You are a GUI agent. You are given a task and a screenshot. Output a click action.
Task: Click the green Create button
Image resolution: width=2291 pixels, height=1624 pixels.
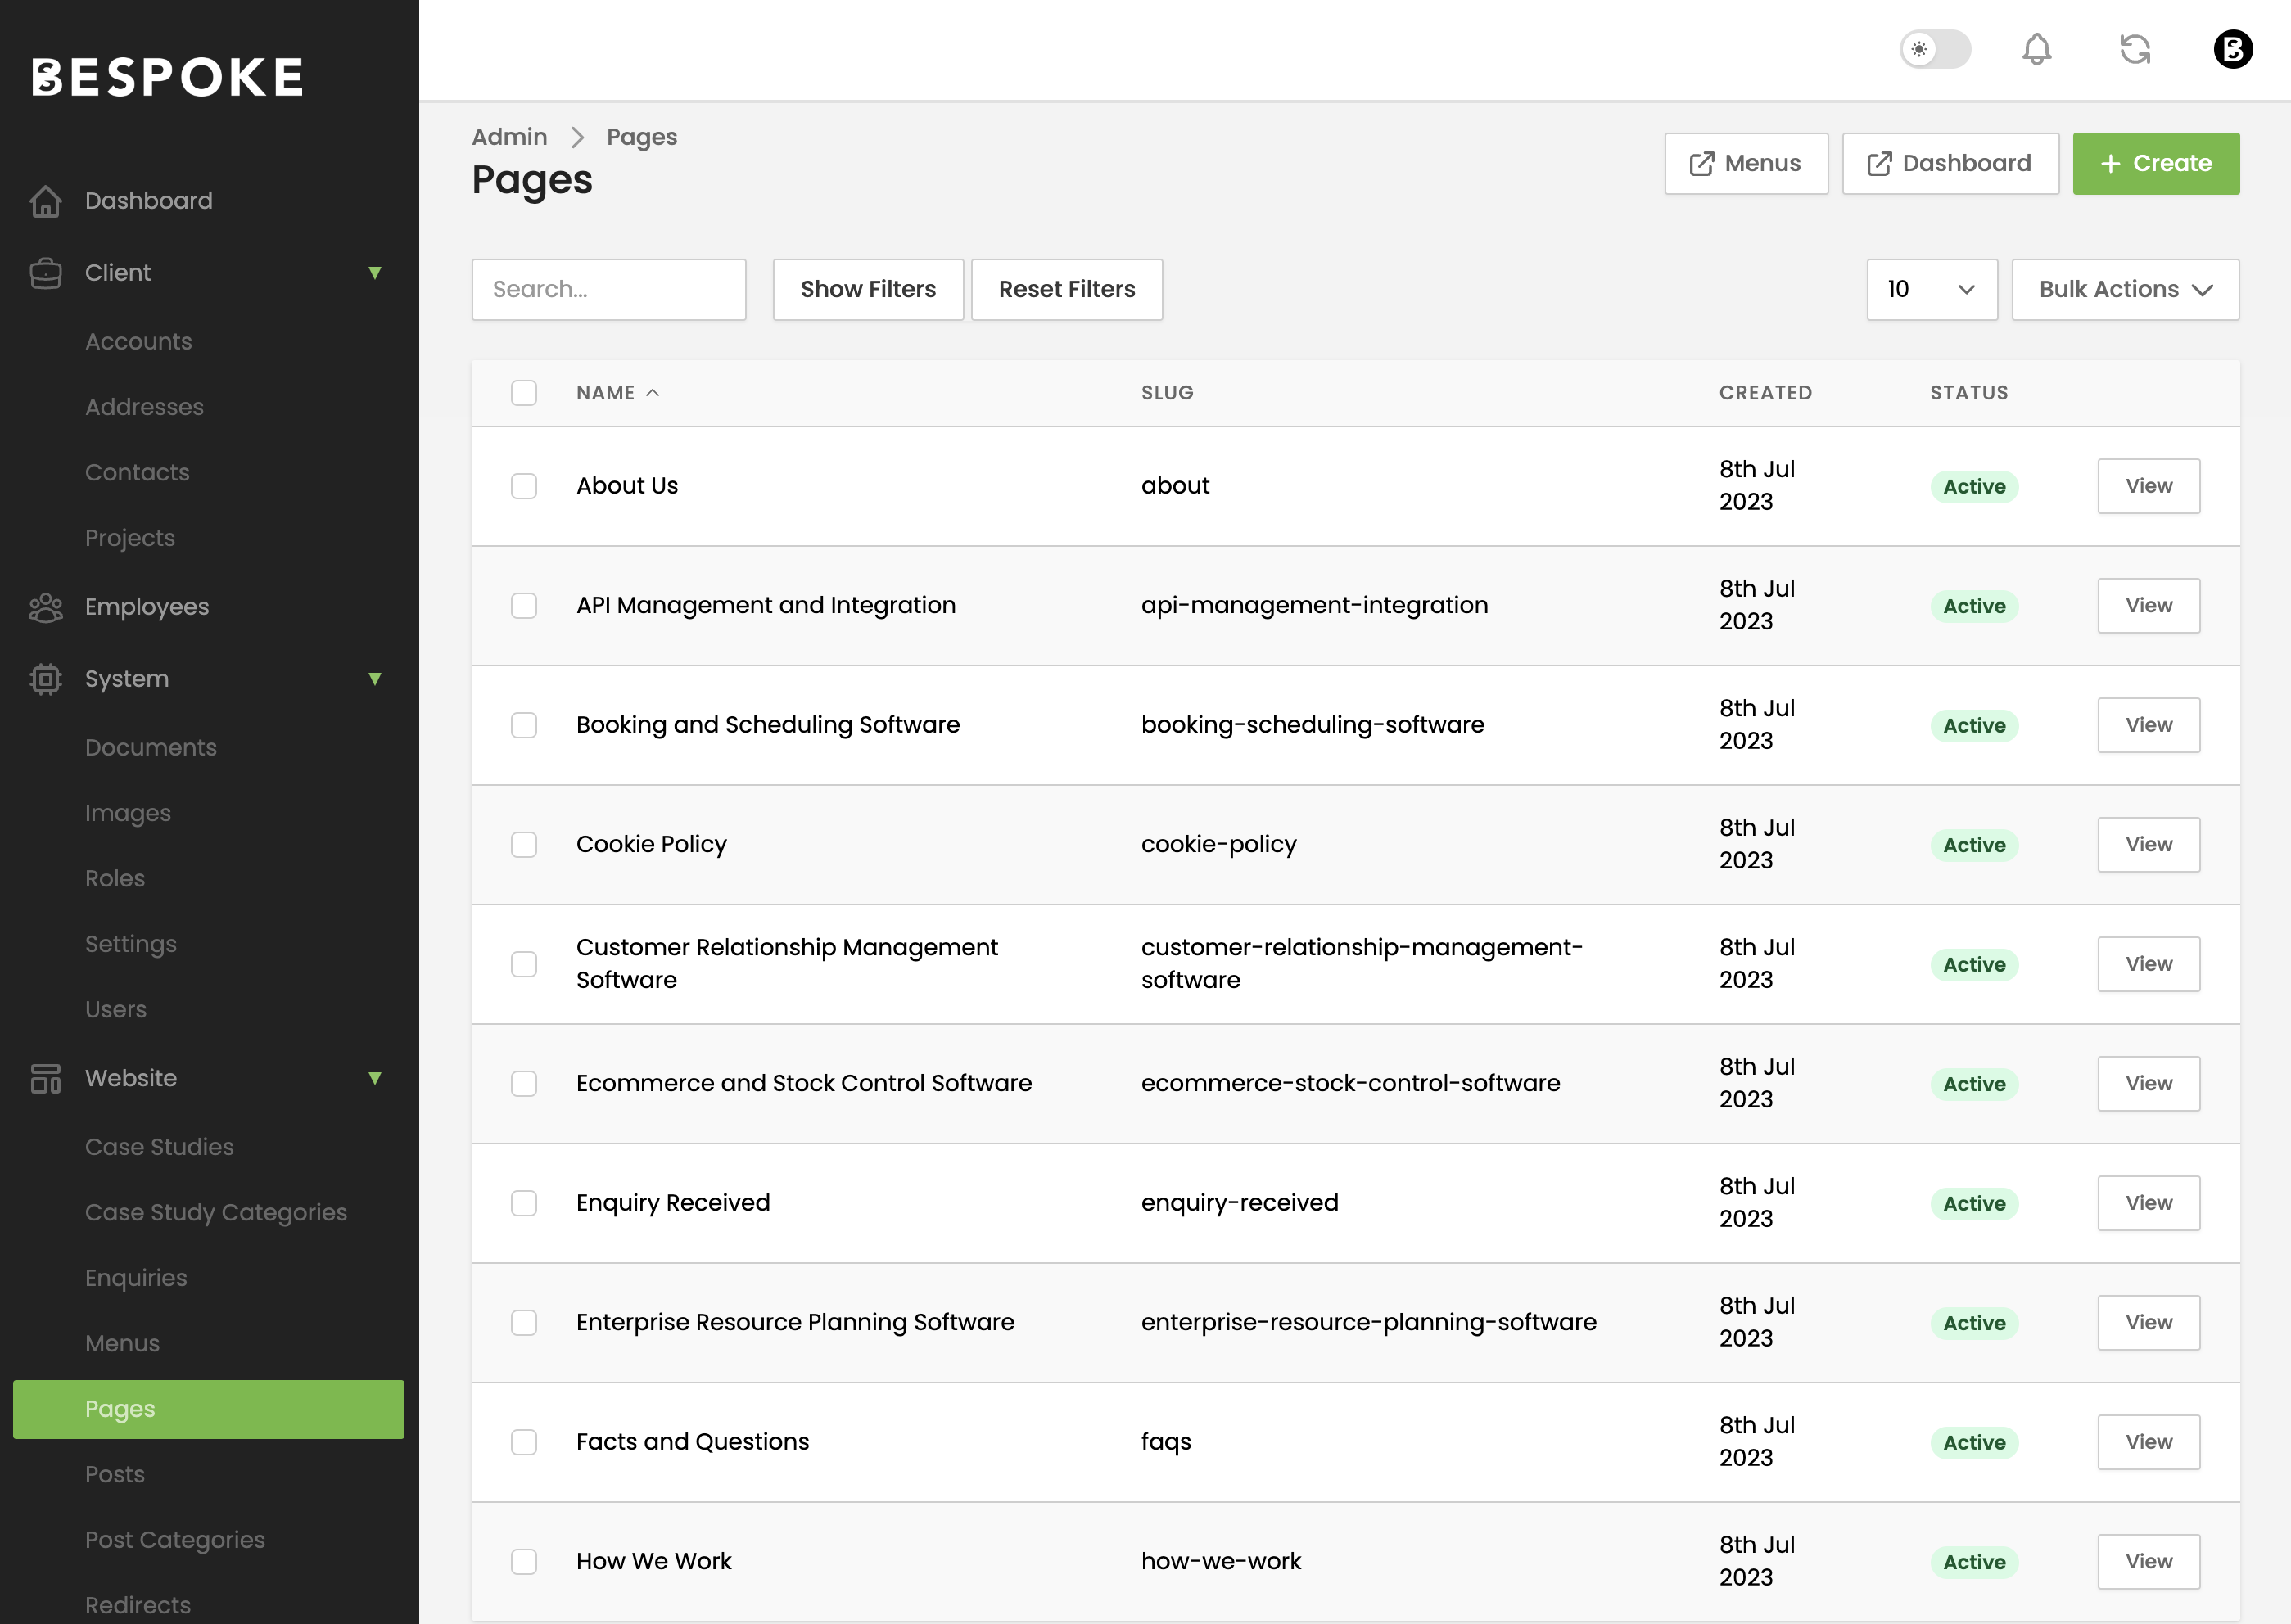(x=2156, y=164)
